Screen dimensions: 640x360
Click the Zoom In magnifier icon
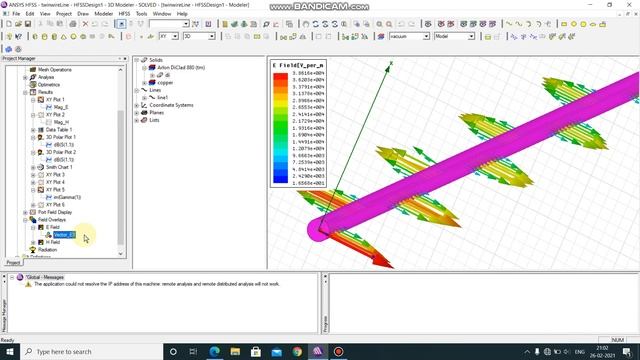[x=379, y=24]
